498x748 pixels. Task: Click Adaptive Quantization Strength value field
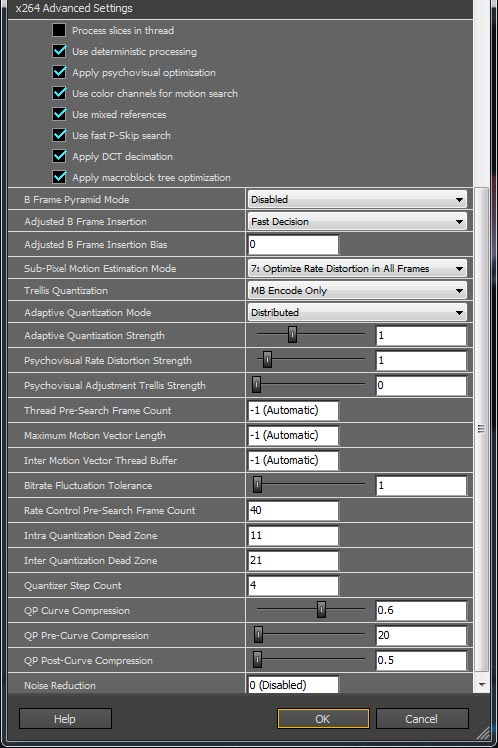pyautogui.click(x=421, y=335)
